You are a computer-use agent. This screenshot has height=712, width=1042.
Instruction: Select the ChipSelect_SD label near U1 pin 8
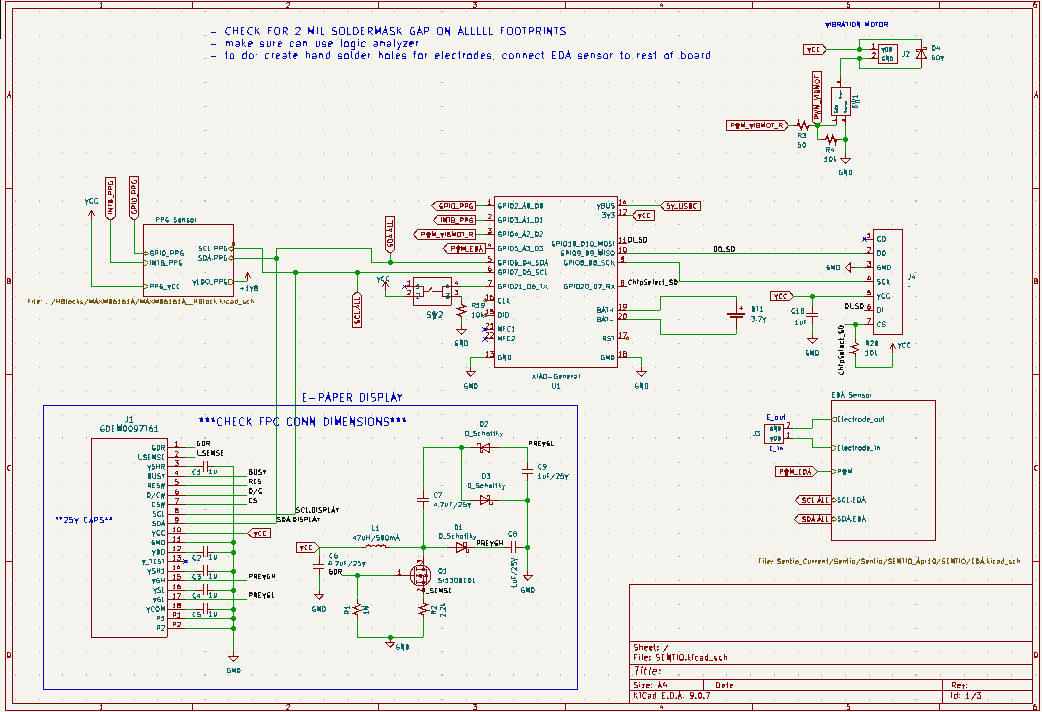click(653, 282)
